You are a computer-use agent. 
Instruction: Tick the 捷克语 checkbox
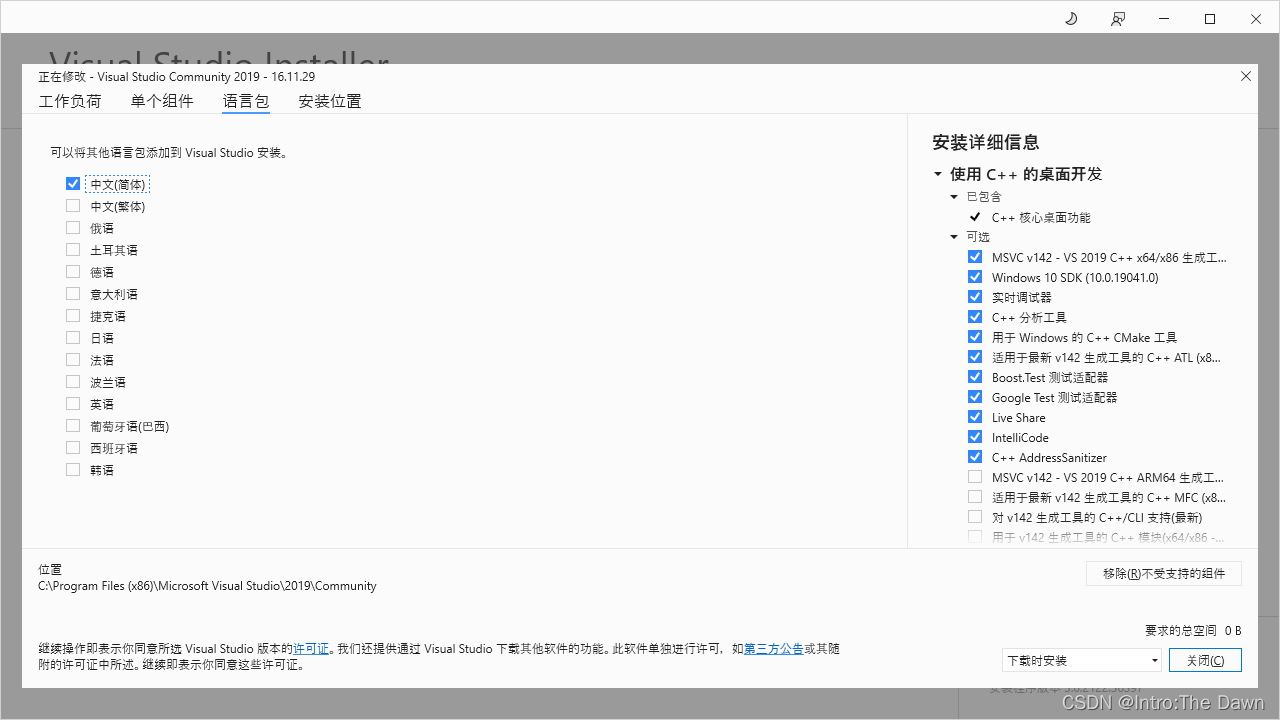click(73, 316)
